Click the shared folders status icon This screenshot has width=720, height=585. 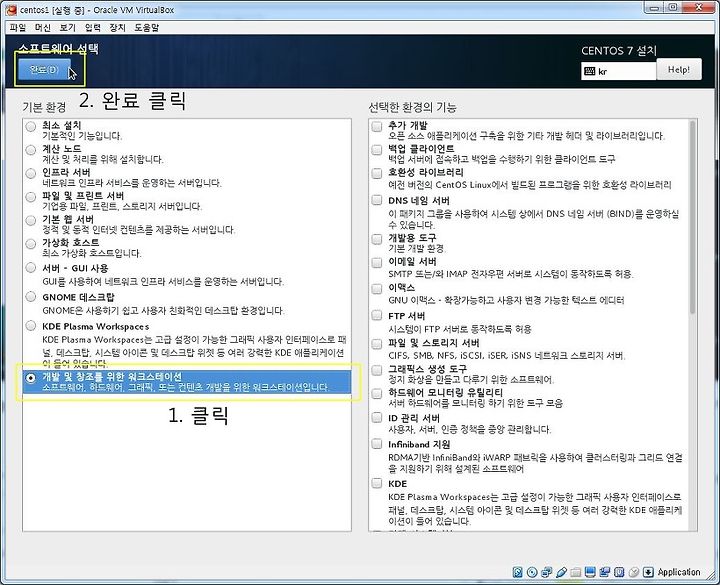pyautogui.click(x=575, y=572)
